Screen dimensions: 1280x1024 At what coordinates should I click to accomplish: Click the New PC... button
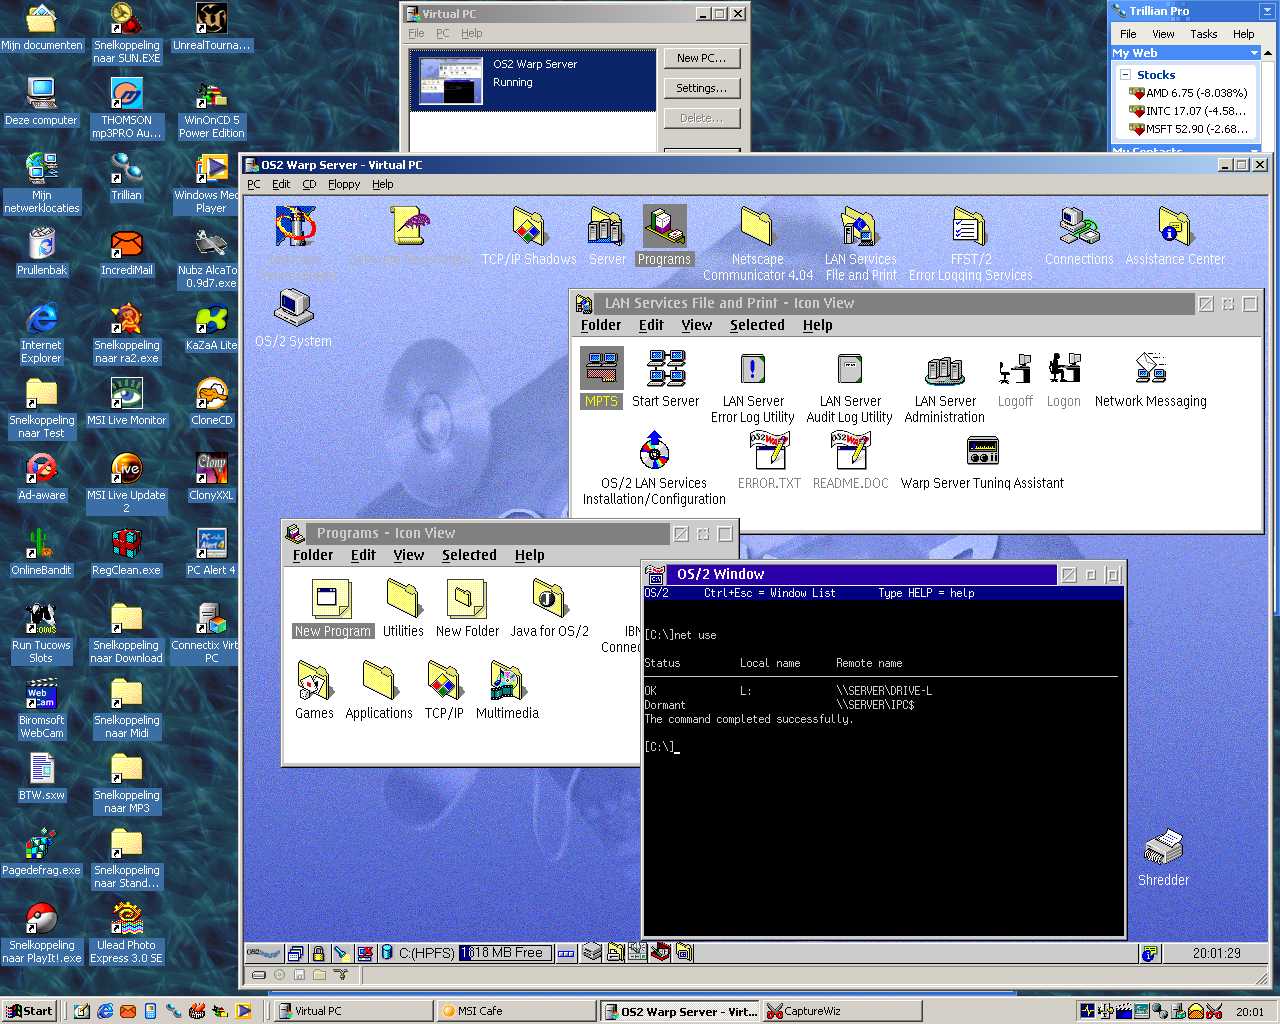(x=702, y=58)
